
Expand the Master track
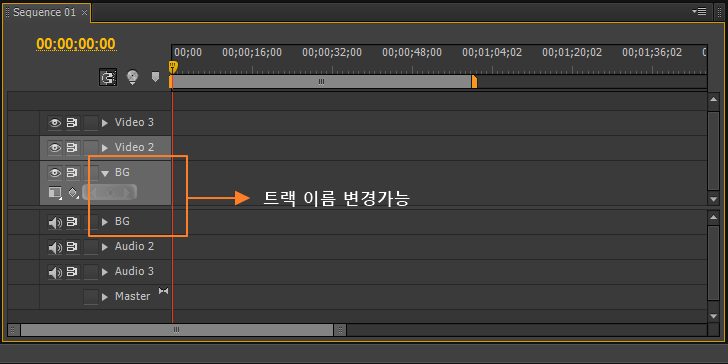point(105,297)
